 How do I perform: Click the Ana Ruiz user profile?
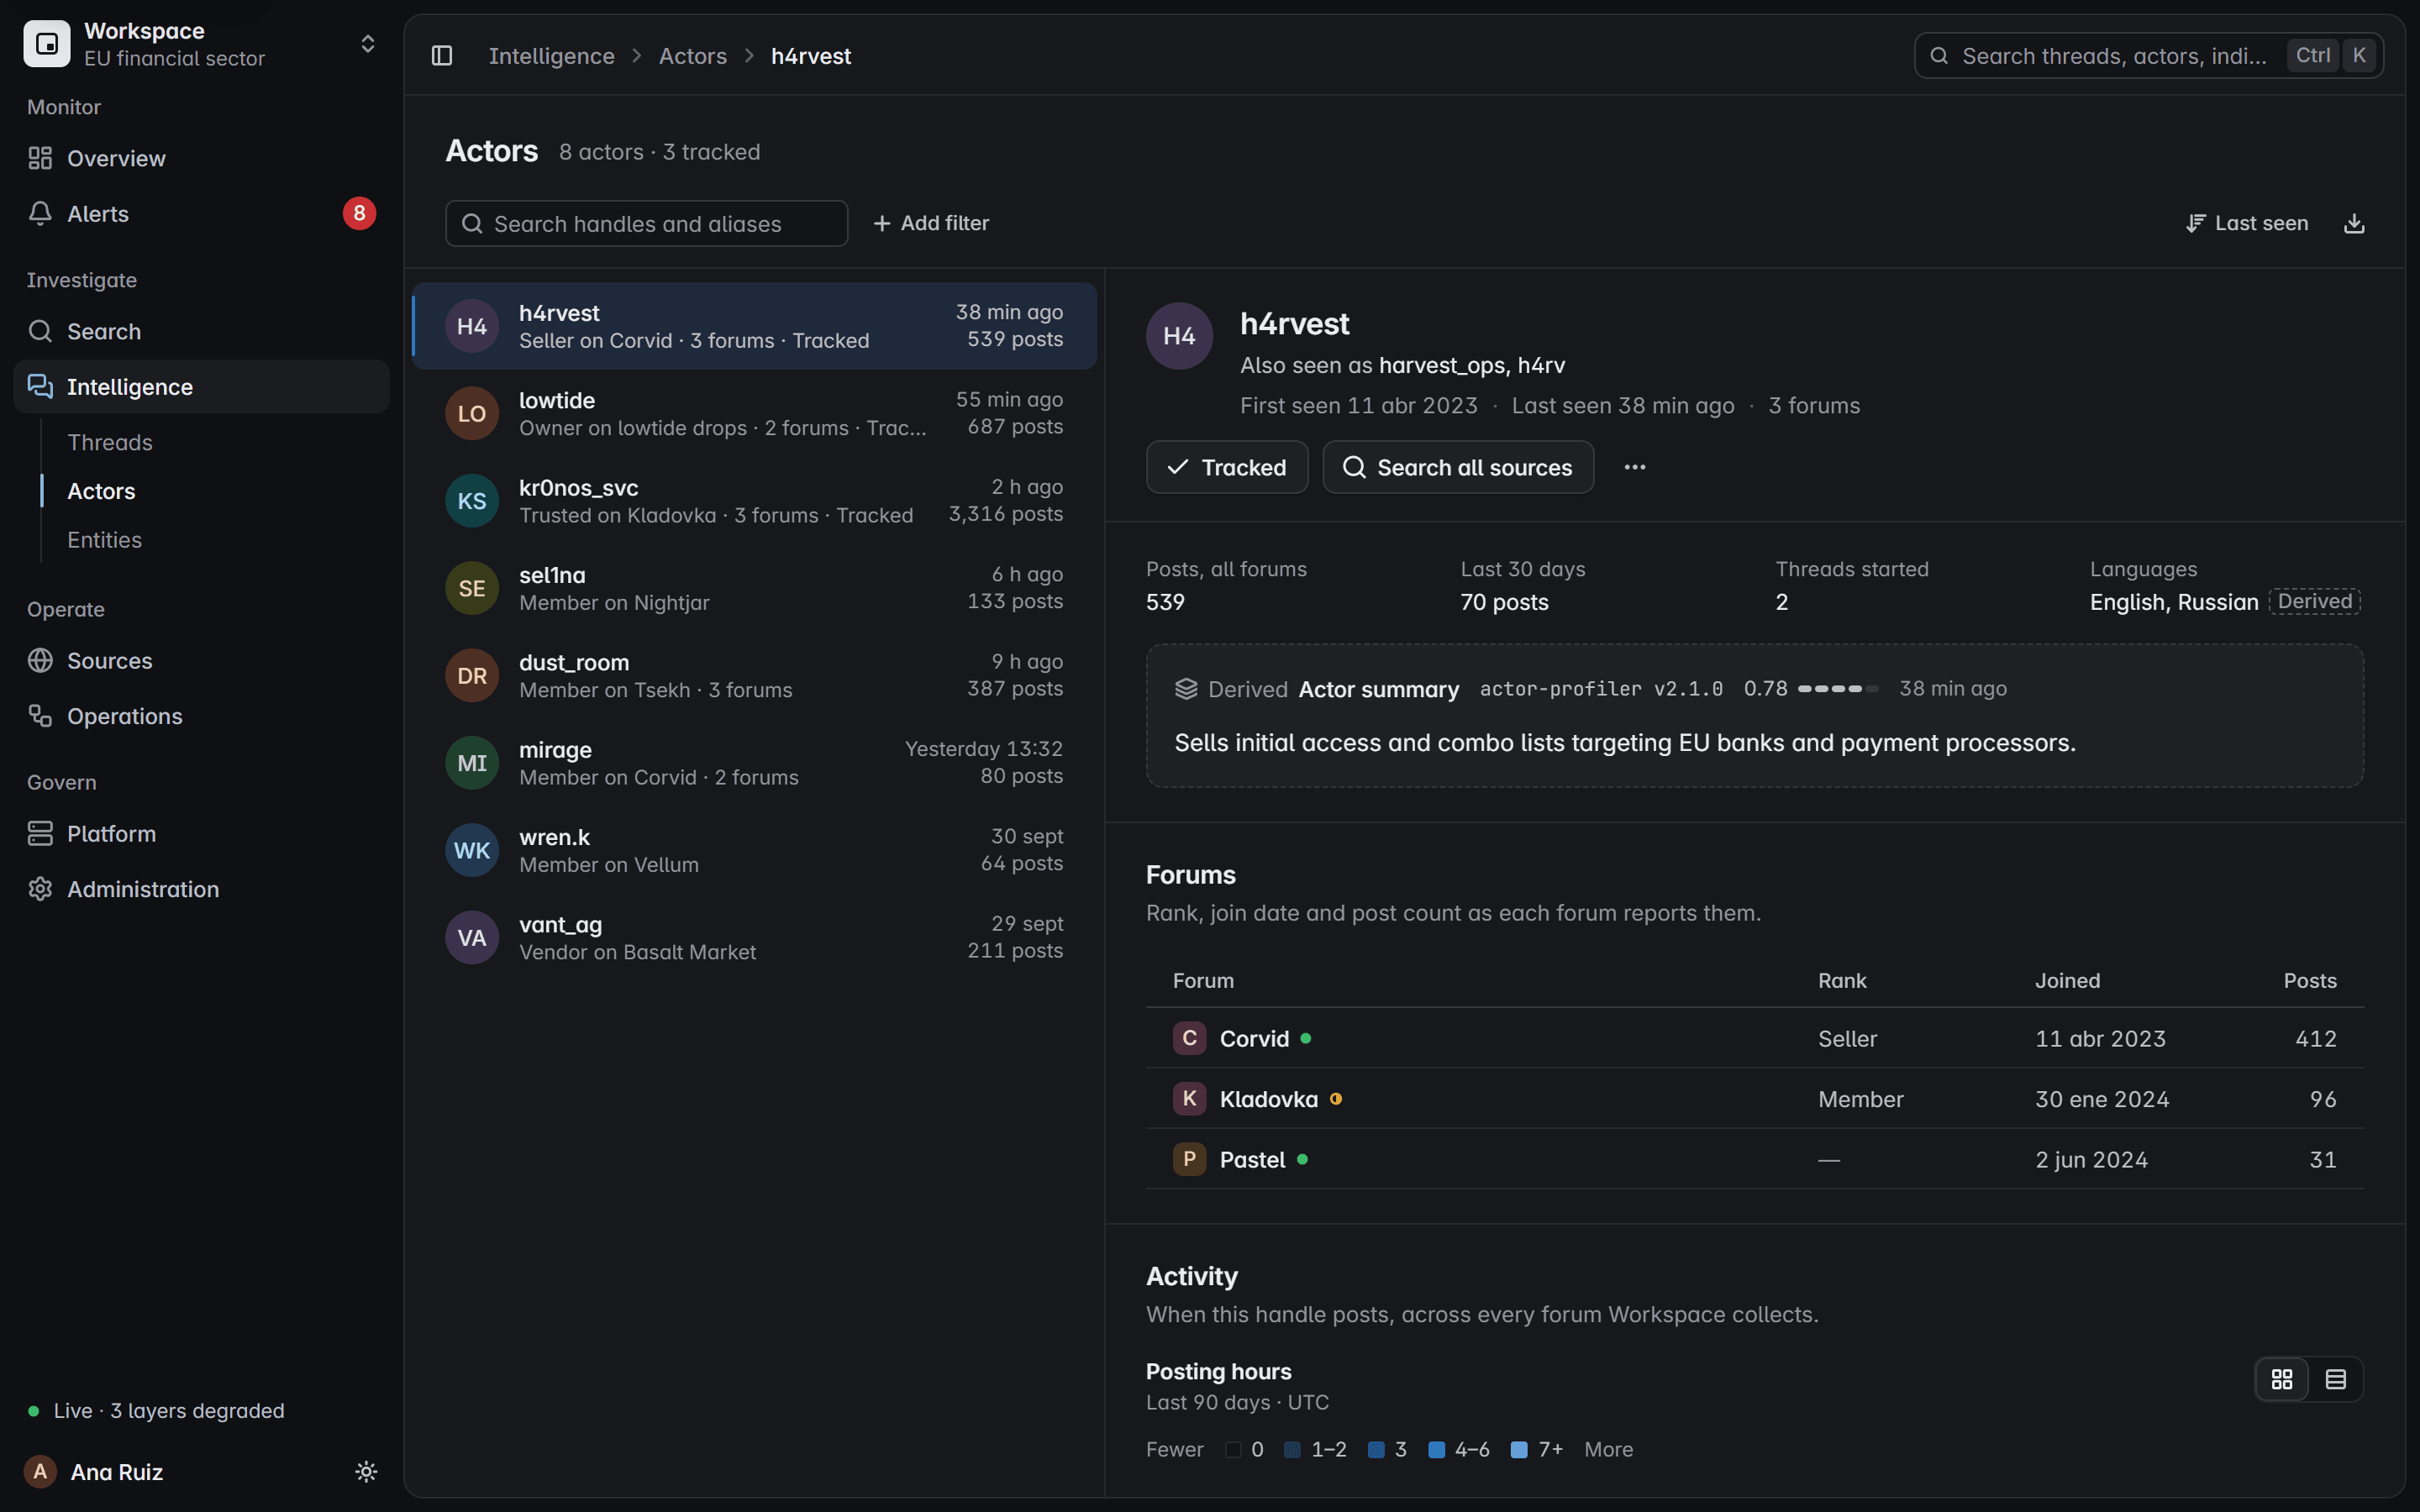click(96, 1472)
